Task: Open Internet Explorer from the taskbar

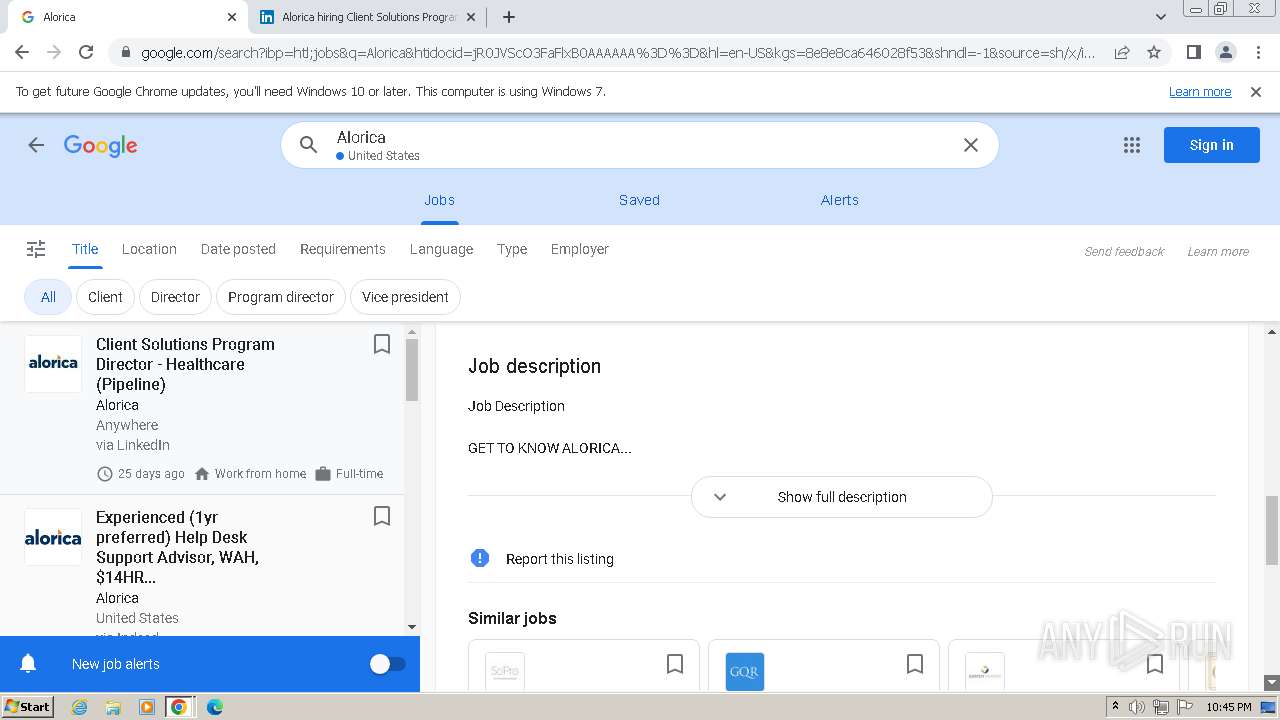Action: (x=79, y=706)
